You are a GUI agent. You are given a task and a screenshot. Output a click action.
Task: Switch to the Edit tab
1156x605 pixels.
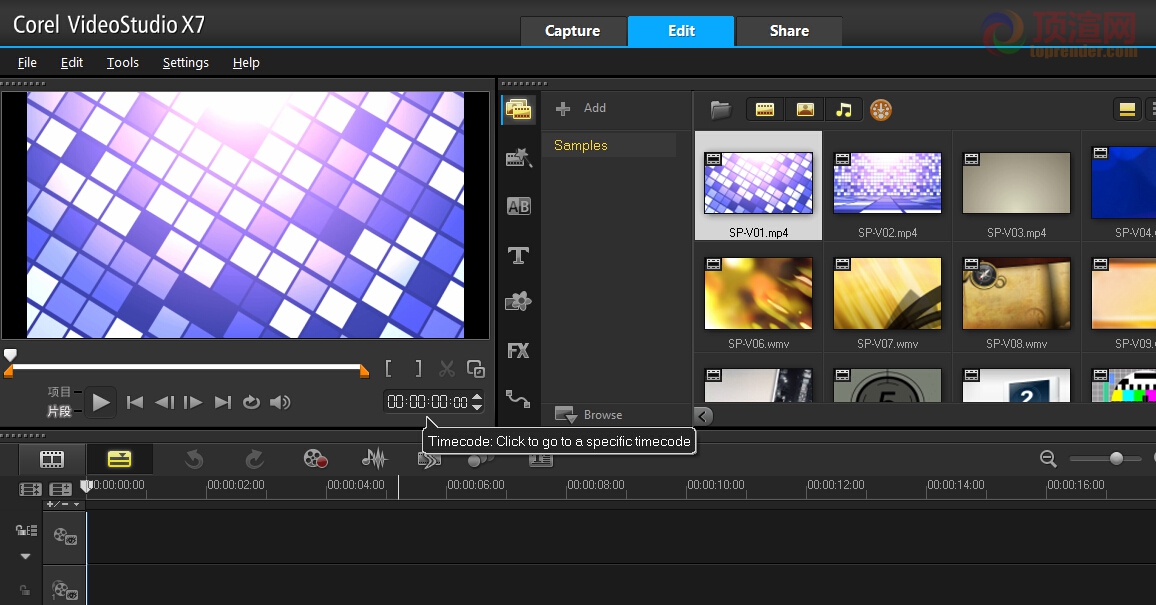coord(681,31)
